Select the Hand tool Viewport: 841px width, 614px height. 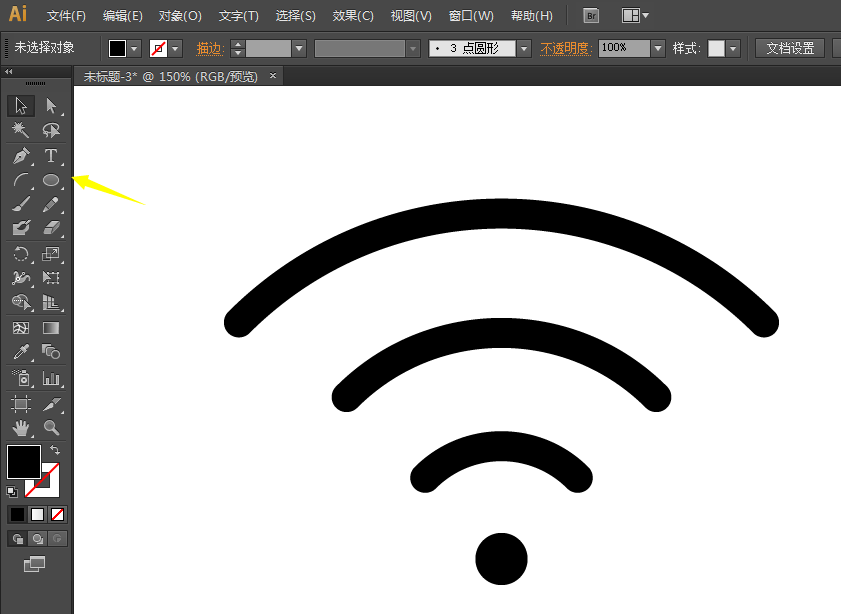22,427
